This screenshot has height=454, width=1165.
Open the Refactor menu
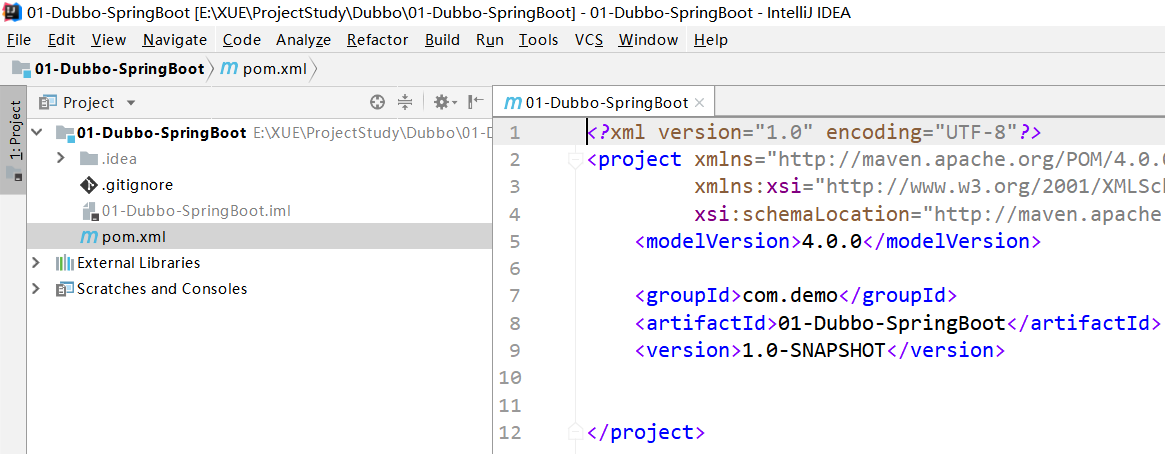377,39
